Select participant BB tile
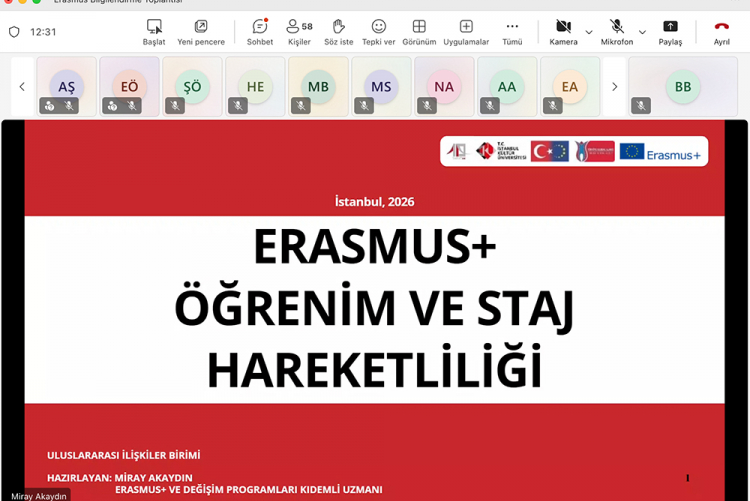 [x=683, y=87]
